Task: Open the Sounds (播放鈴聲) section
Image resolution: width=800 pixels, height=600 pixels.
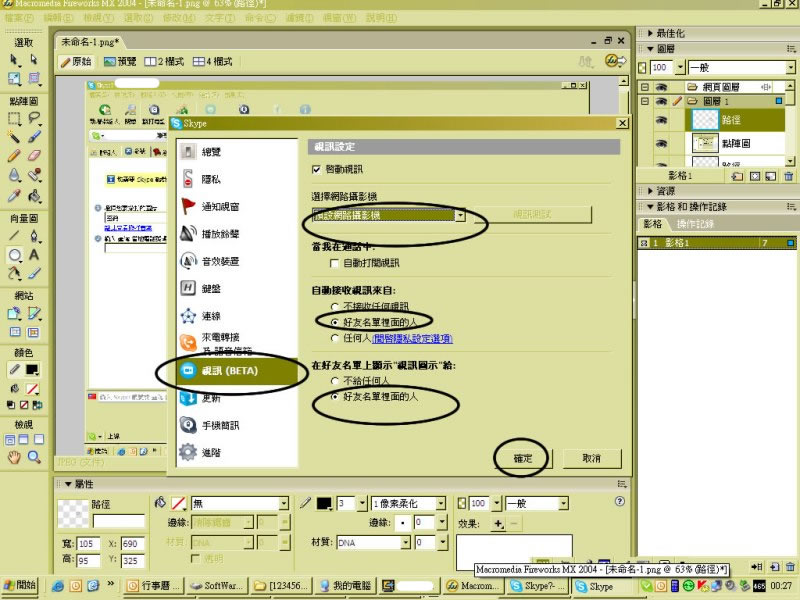Action: pyautogui.click(x=236, y=234)
